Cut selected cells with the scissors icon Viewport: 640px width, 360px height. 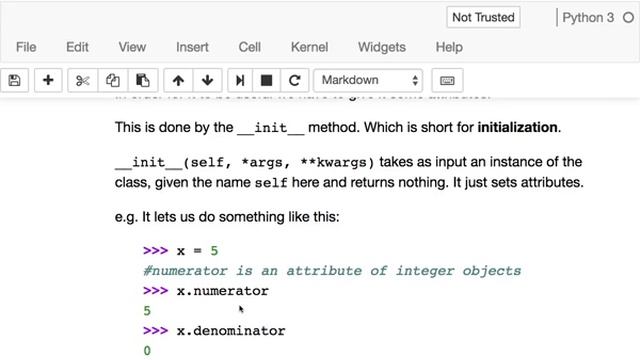82,80
